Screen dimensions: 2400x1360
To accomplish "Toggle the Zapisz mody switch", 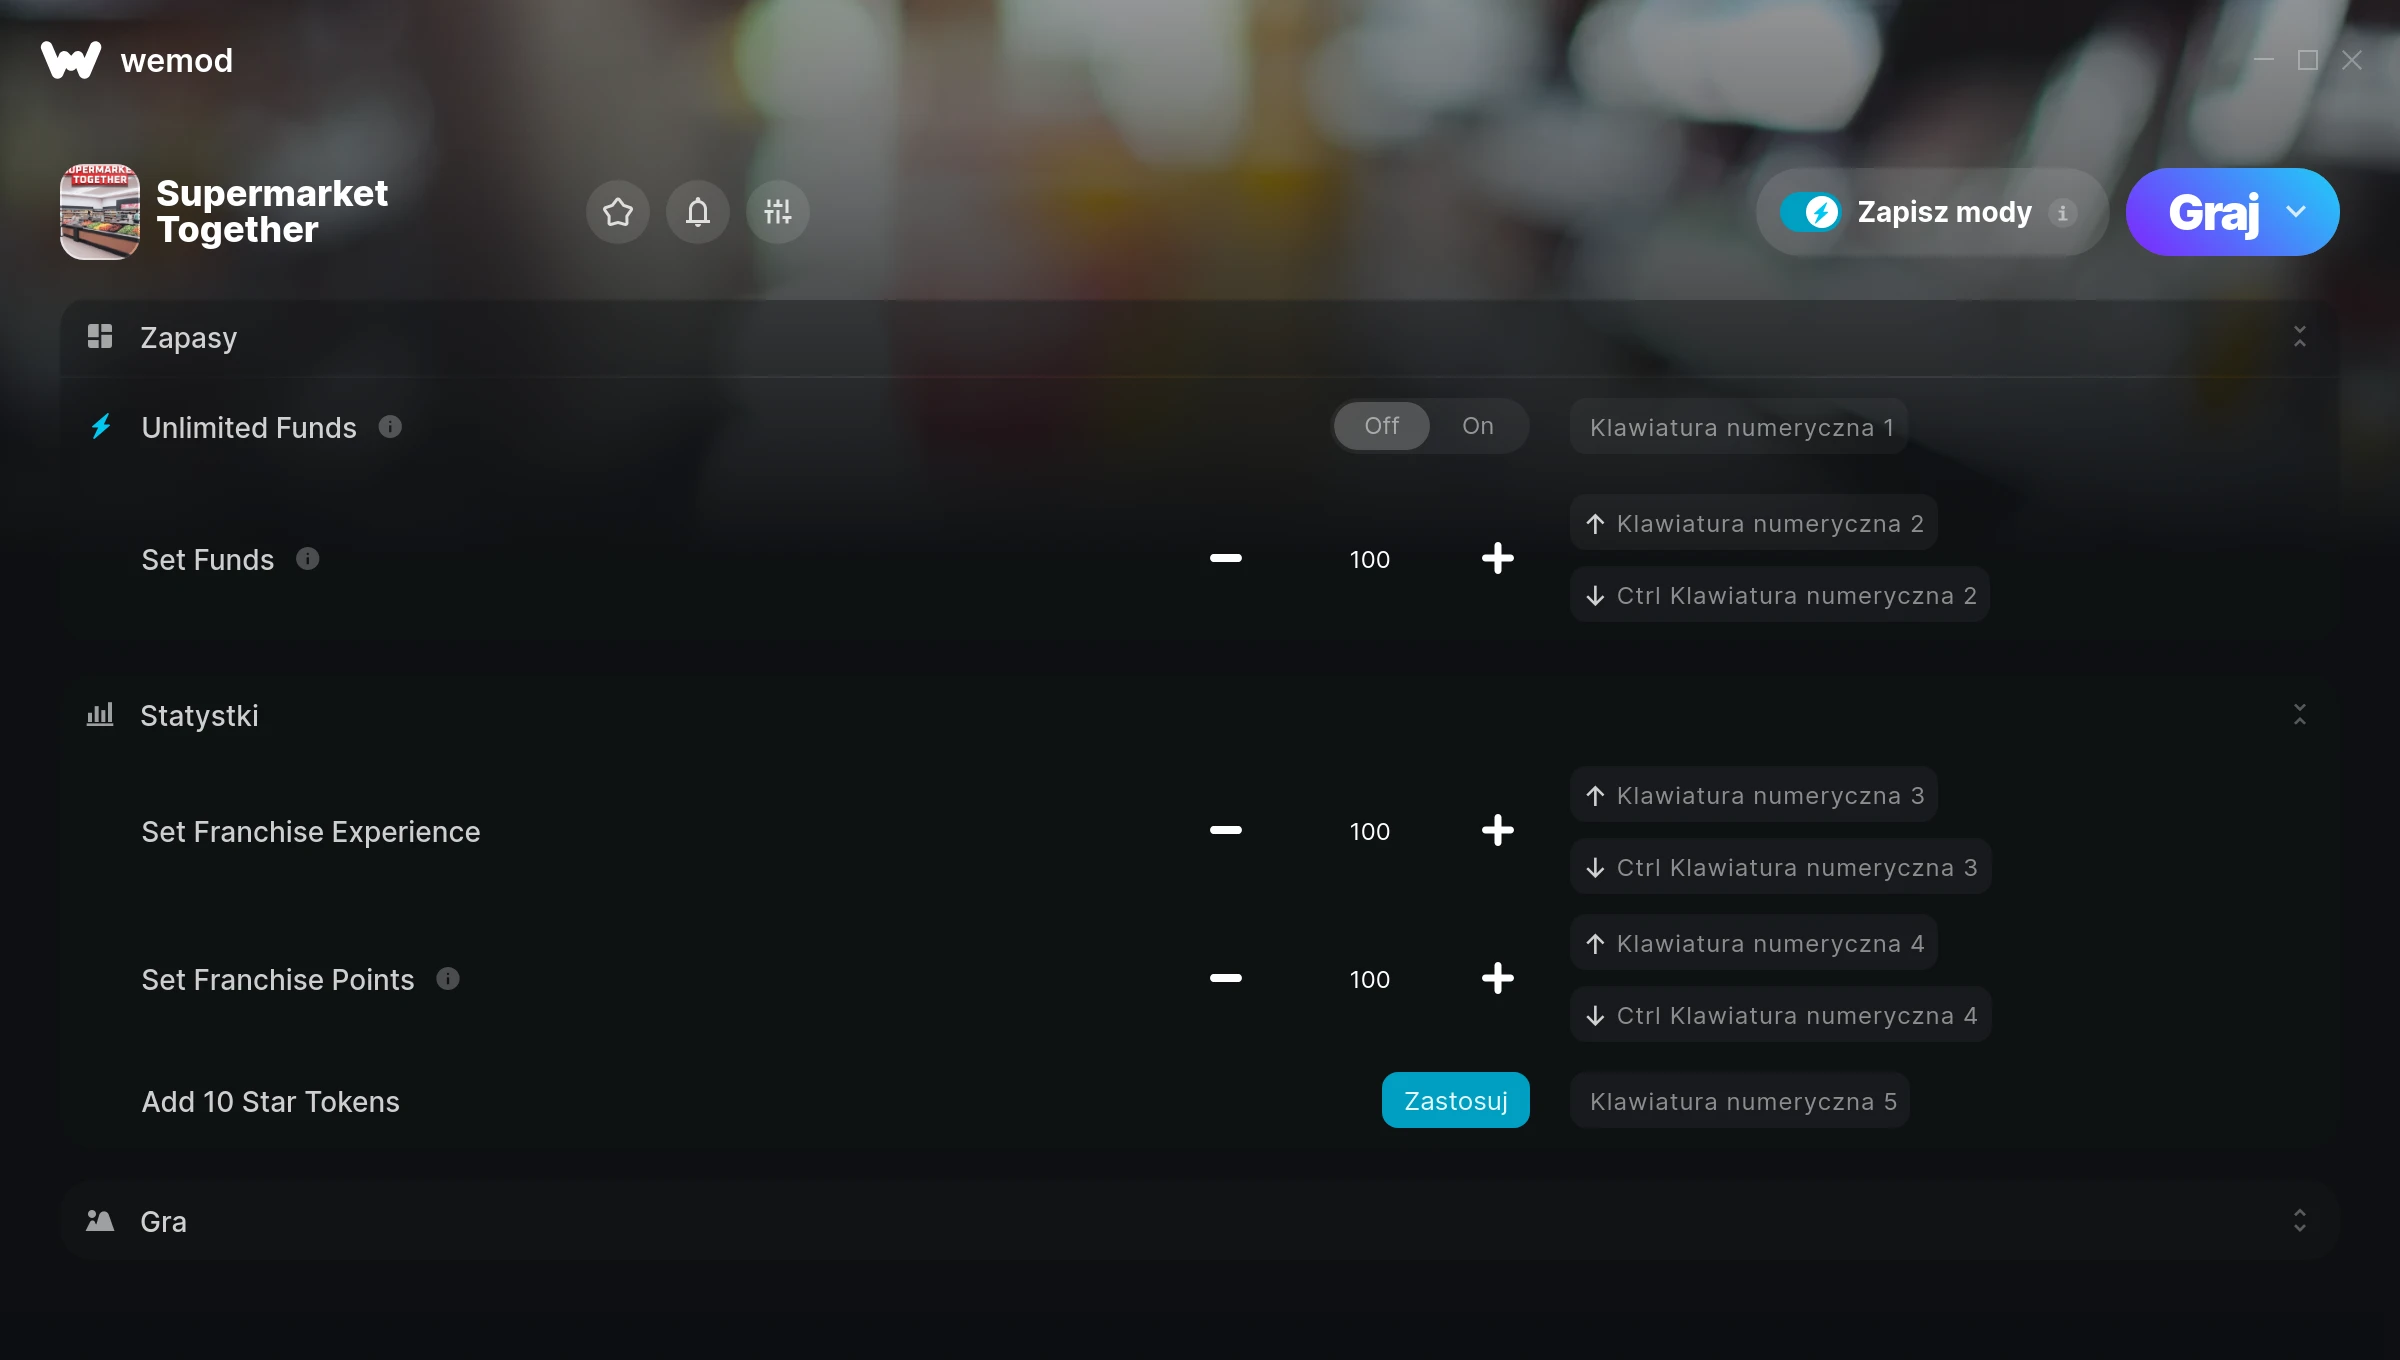I will pos(1810,212).
